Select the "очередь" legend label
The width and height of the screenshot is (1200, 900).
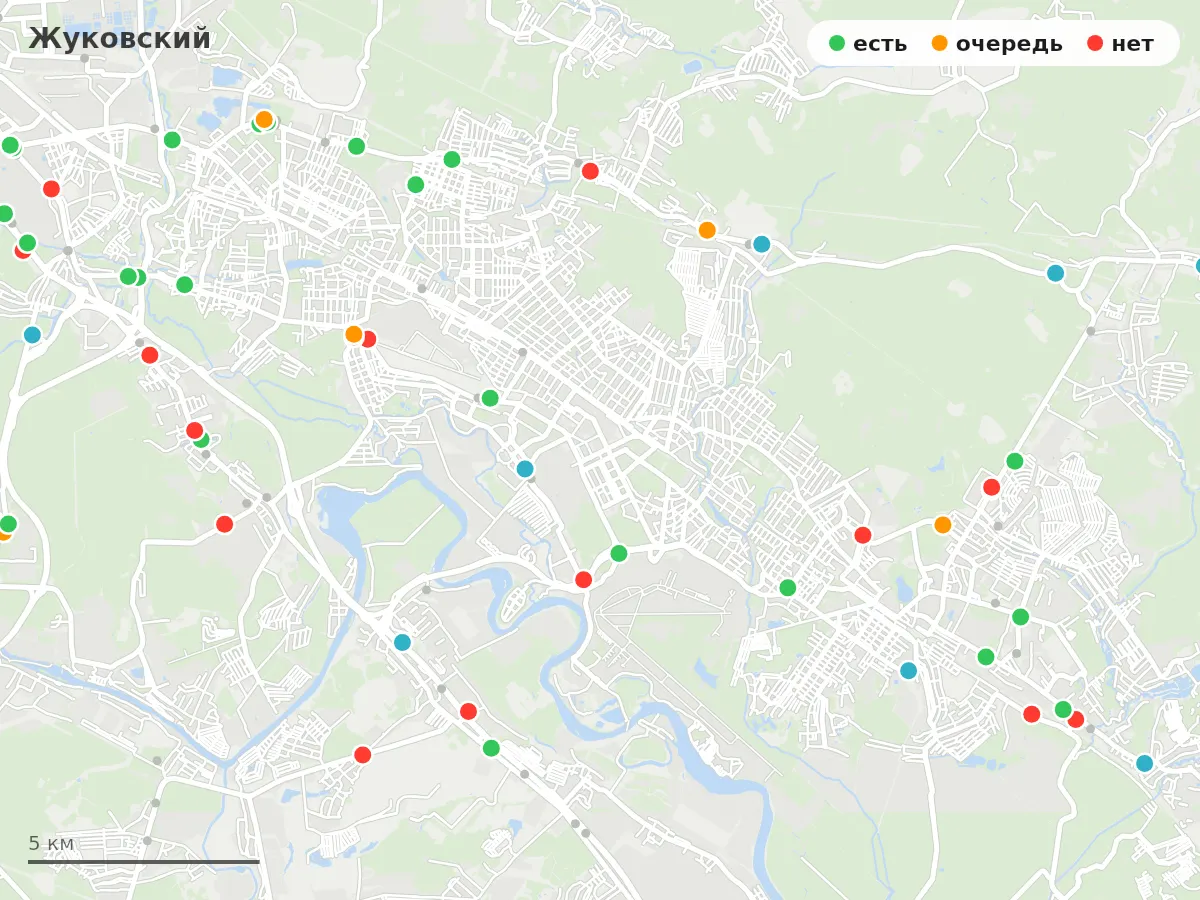click(1009, 44)
